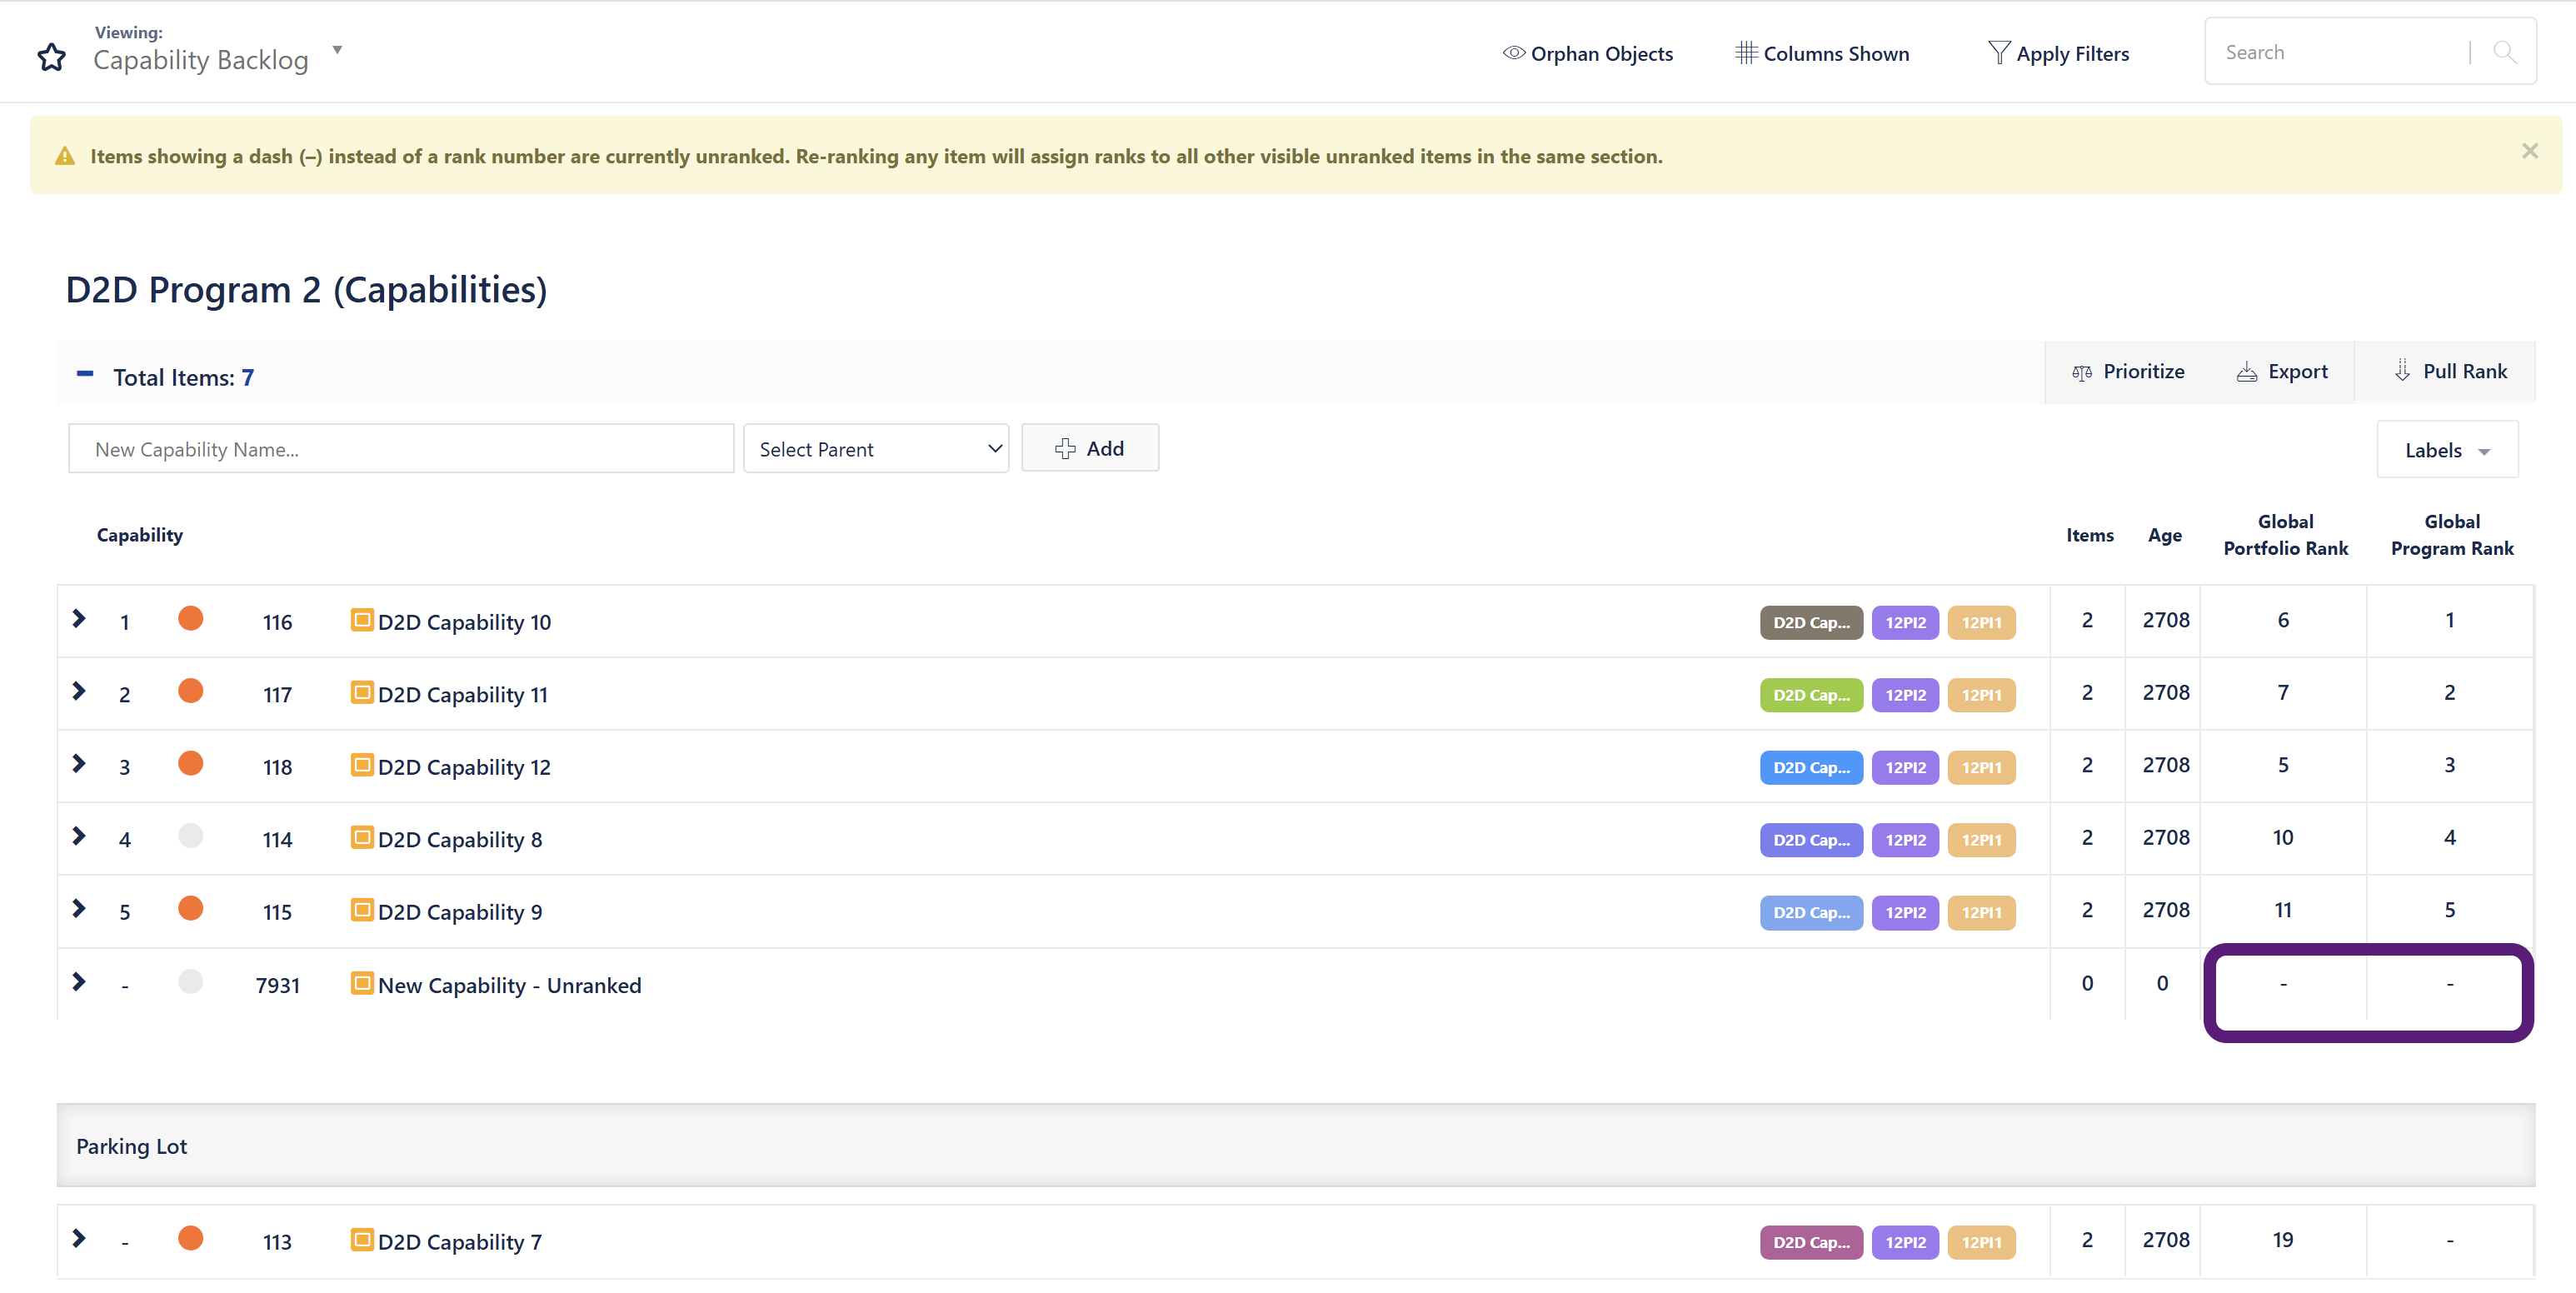
Task: Open D2D Capability 10 link
Action: point(465,622)
